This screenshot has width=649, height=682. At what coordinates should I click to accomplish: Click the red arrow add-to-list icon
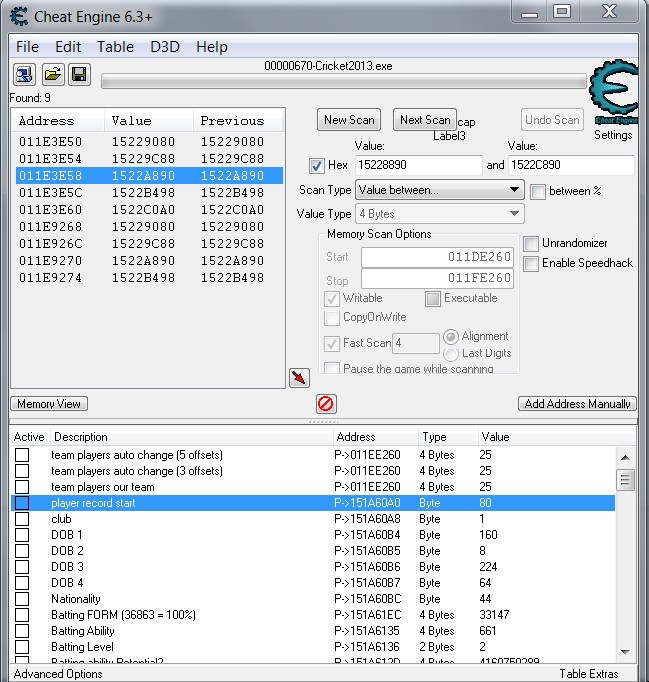coord(299,377)
